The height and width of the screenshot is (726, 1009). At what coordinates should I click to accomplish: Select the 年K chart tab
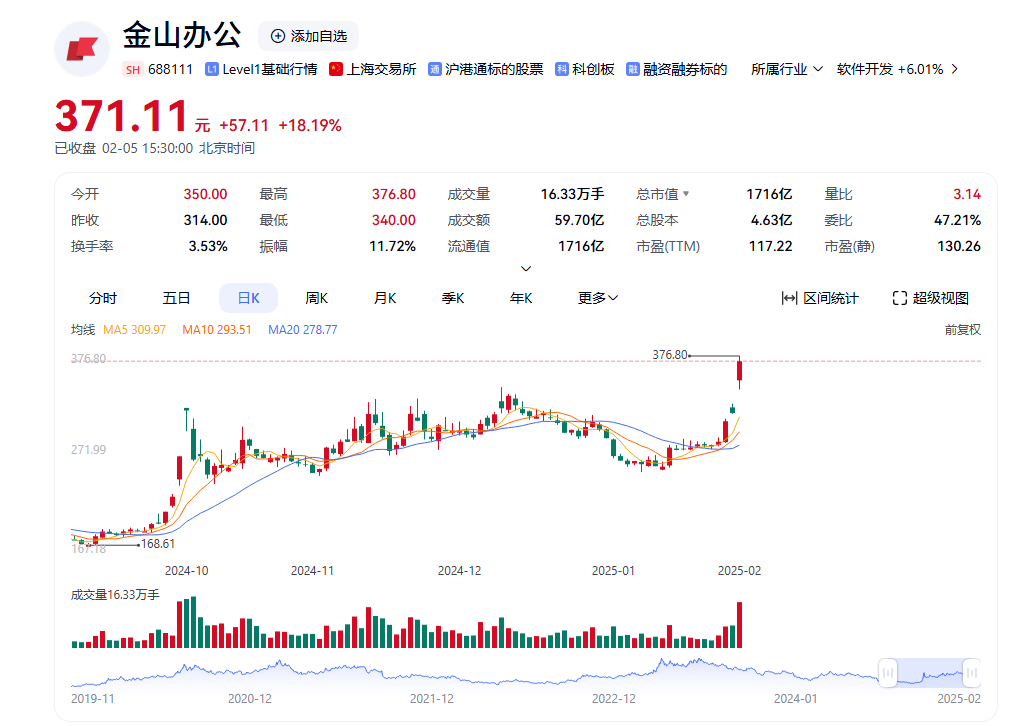[x=521, y=298]
